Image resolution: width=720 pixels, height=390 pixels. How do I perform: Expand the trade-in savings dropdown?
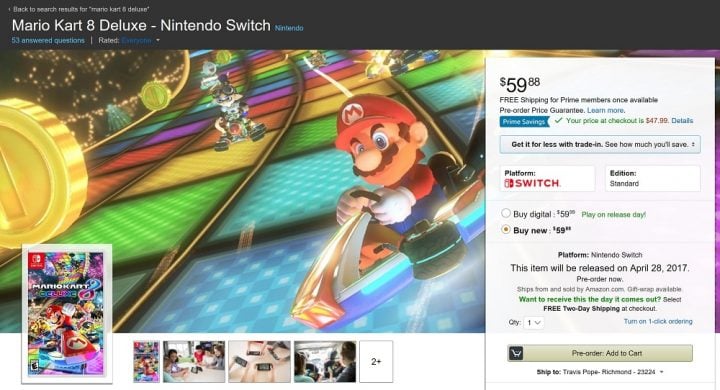click(x=600, y=144)
